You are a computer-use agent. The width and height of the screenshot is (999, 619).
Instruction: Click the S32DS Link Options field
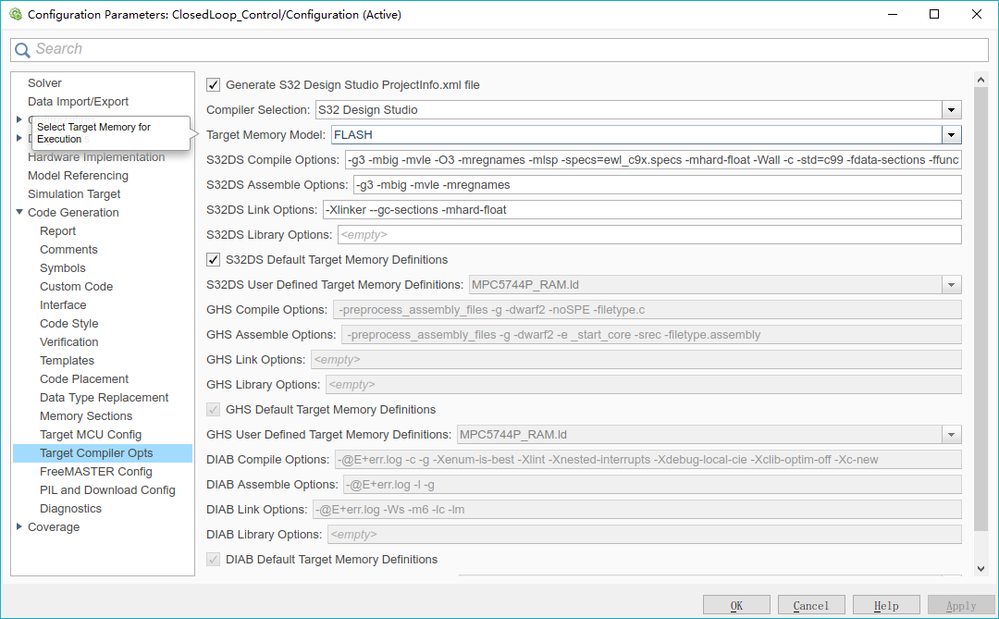point(642,210)
